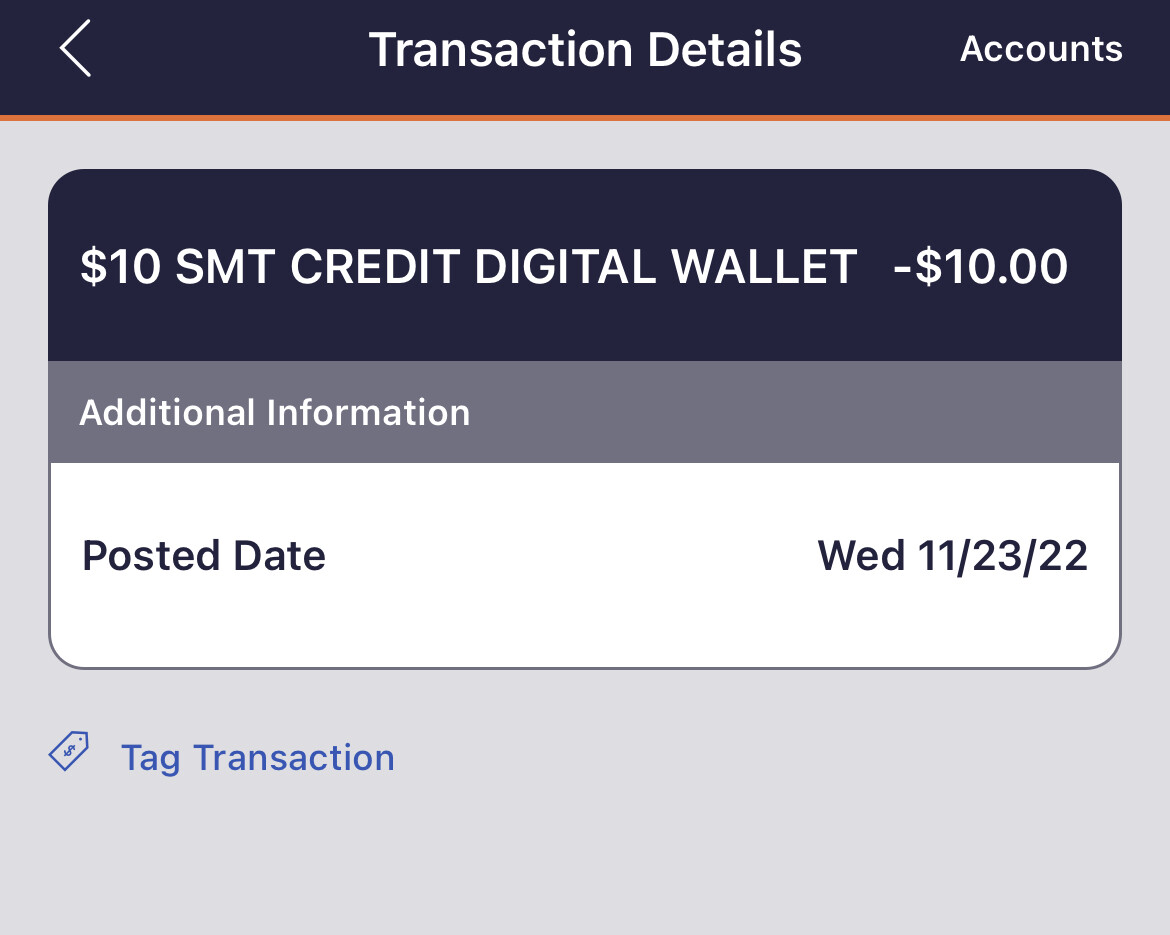Screen dimensions: 1170x935
Task: Click the $10 SMT CREDIT DIGITAL WALLET description
Action: click(x=468, y=267)
